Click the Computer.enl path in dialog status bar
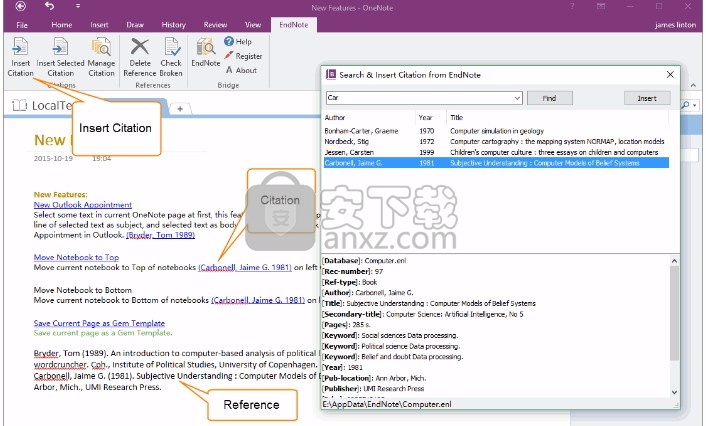The image size is (706, 426). (387, 404)
